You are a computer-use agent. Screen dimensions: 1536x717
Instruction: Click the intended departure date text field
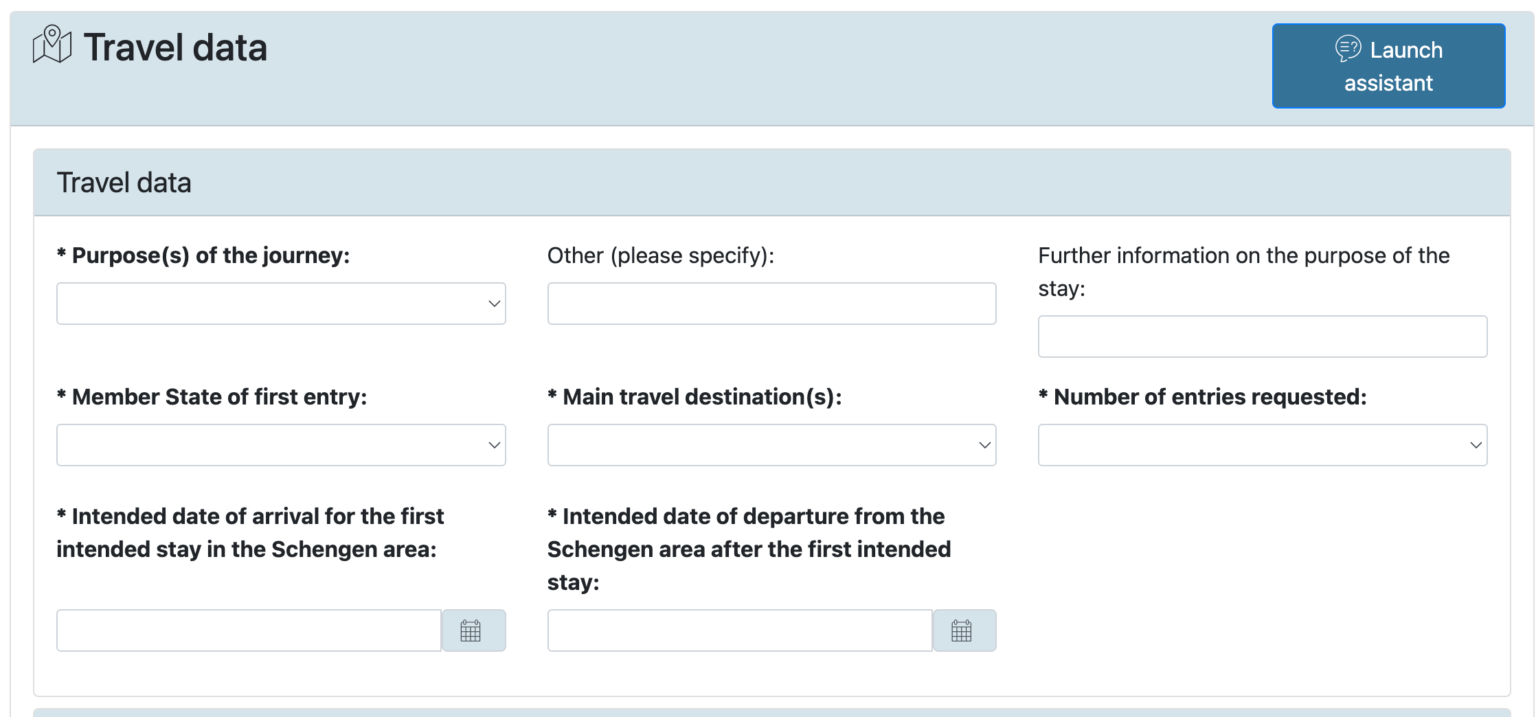point(738,630)
